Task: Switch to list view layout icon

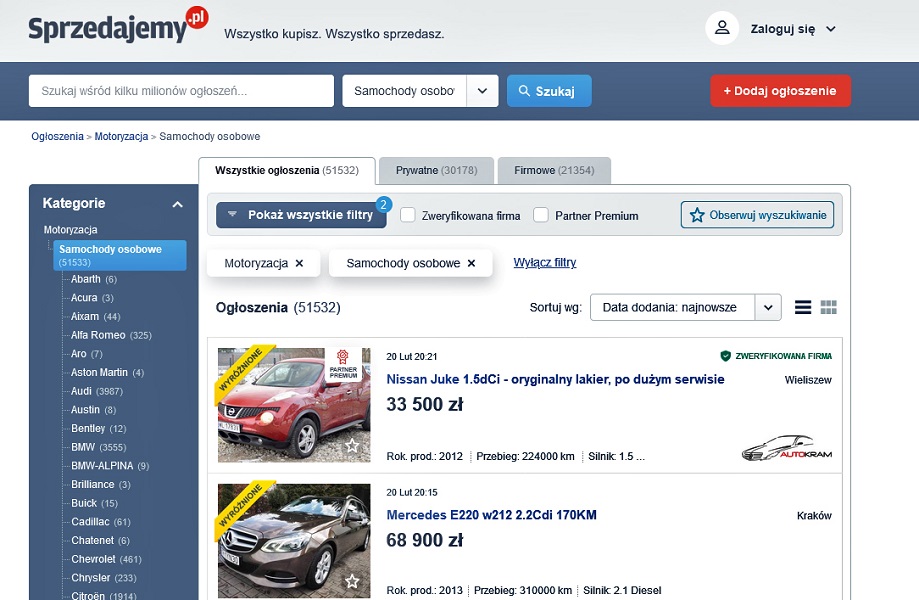Action: pyautogui.click(x=803, y=307)
